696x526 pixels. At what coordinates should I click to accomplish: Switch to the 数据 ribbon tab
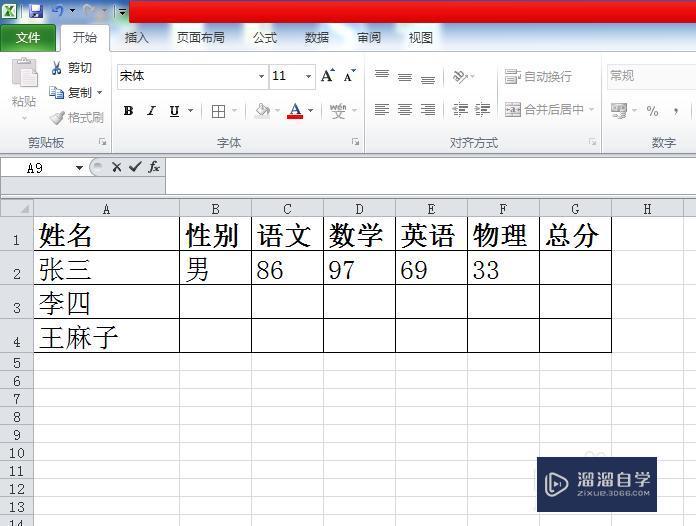(x=316, y=38)
